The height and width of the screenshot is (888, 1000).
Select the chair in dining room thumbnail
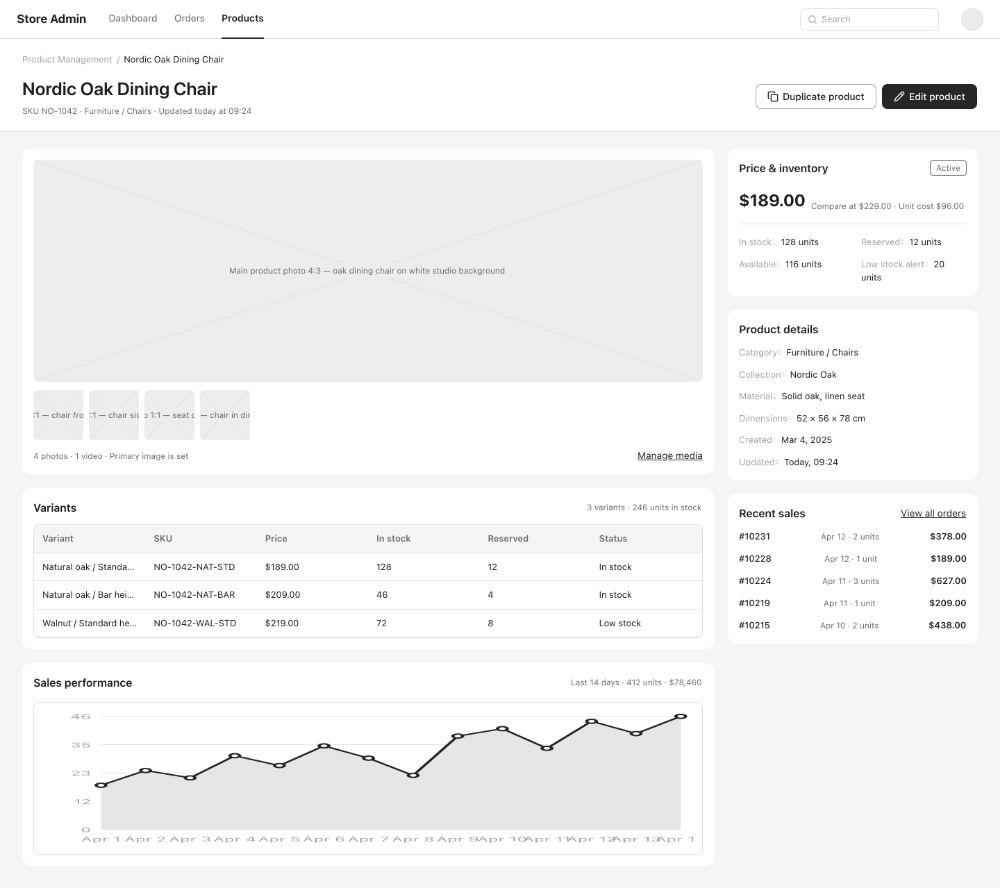pyautogui.click(x=224, y=415)
